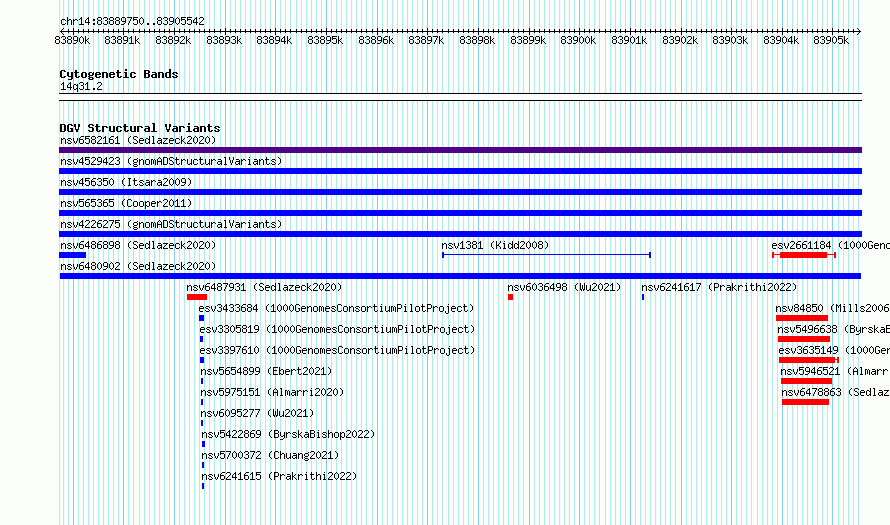Open esv3433684 variant label
Viewport: 890px width, 525px height.
[336, 308]
